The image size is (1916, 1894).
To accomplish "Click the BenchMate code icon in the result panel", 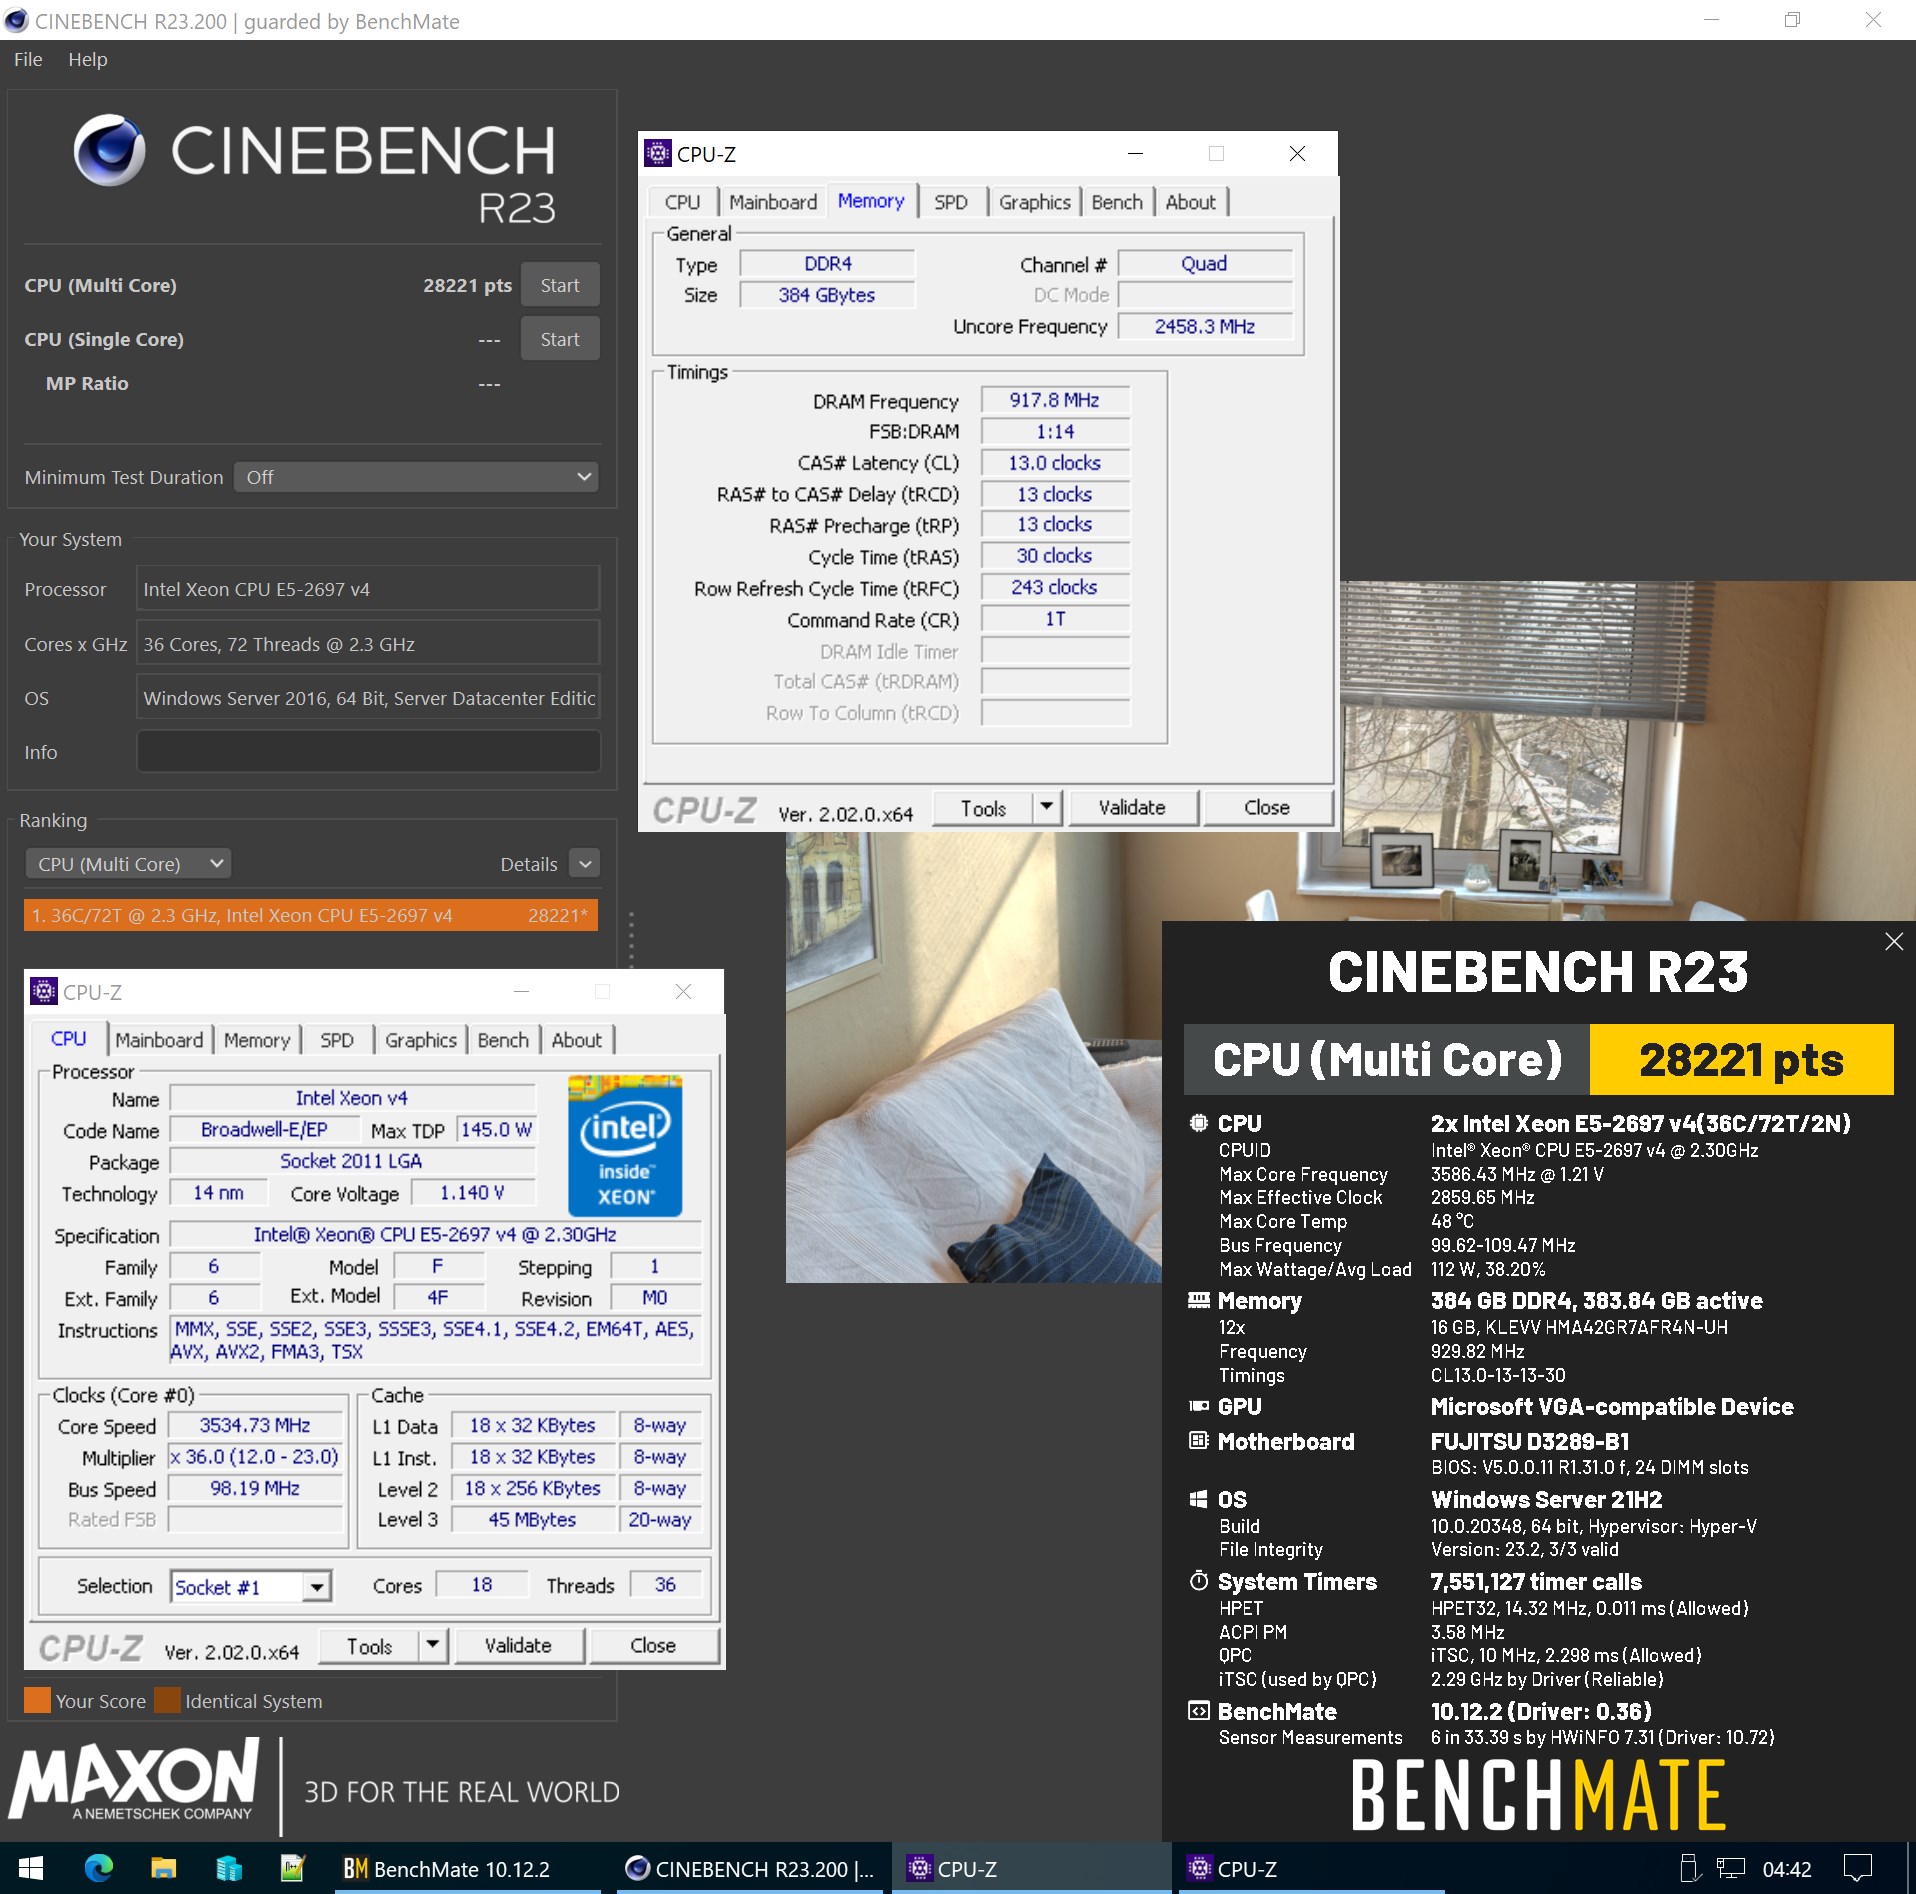I will 1198,1711.
